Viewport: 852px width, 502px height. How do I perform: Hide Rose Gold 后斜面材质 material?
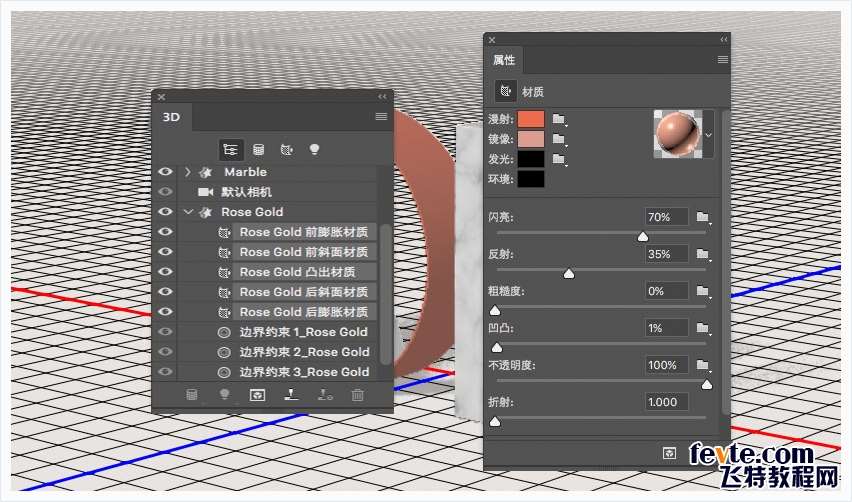165,292
